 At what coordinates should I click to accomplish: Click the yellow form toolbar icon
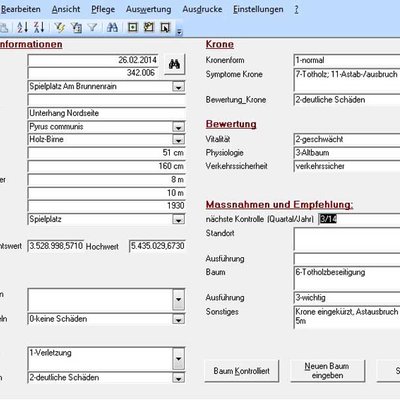click(149, 27)
